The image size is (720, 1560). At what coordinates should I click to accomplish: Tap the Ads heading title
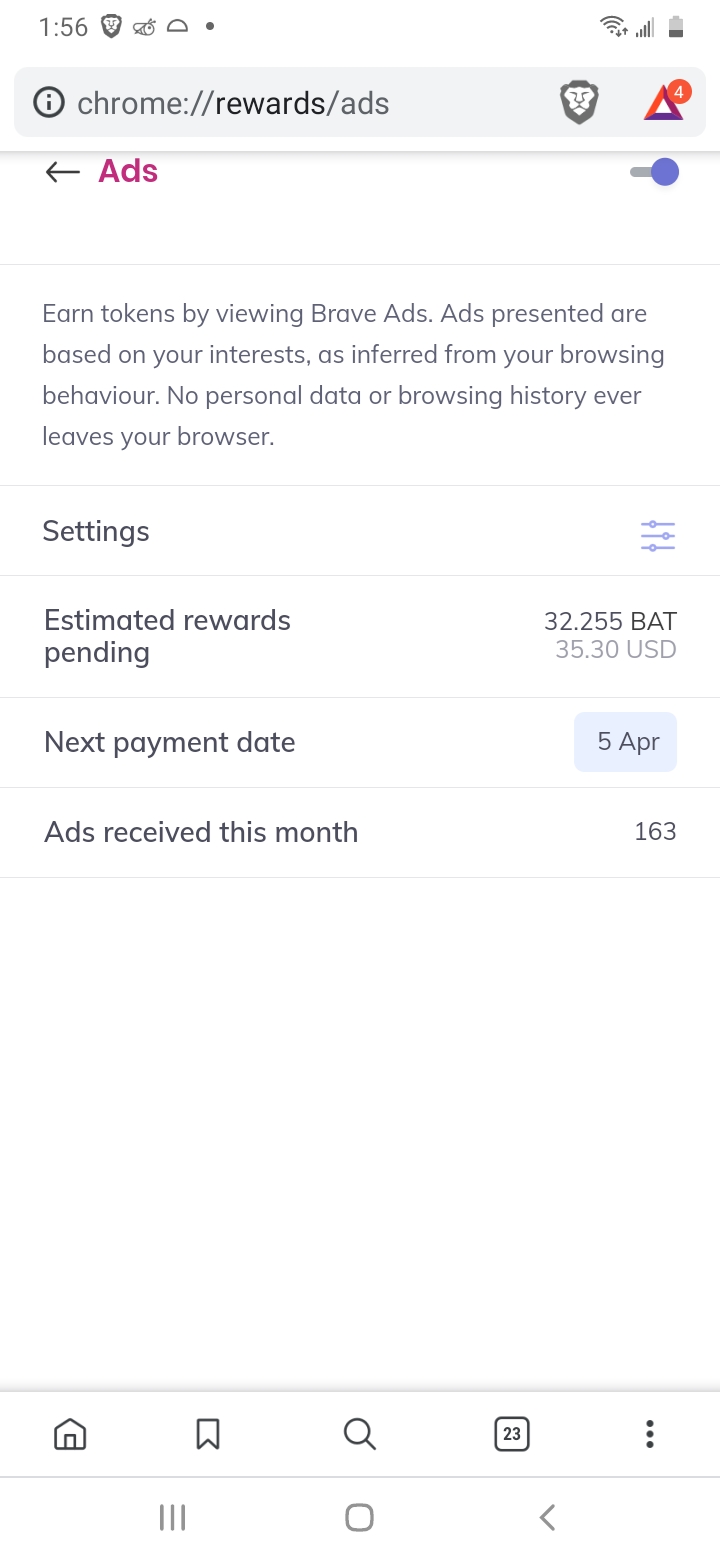[x=128, y=171]
